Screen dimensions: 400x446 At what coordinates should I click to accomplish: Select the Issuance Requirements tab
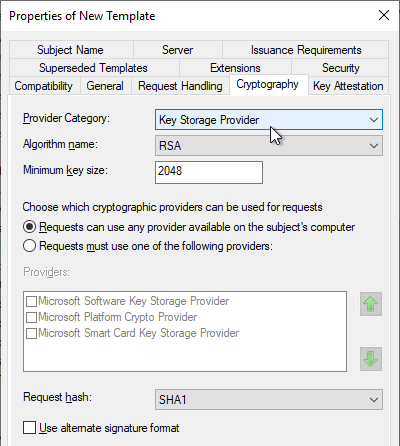point(306,50)
